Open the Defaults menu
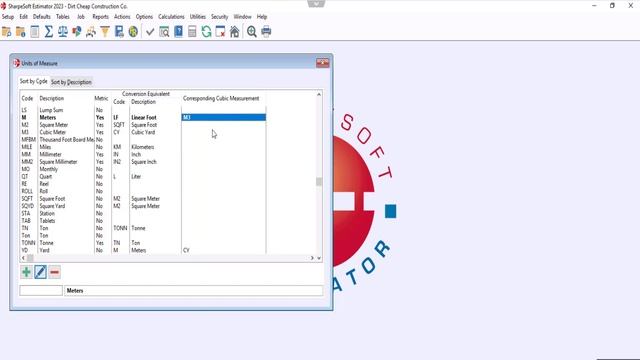 (42, 17)
